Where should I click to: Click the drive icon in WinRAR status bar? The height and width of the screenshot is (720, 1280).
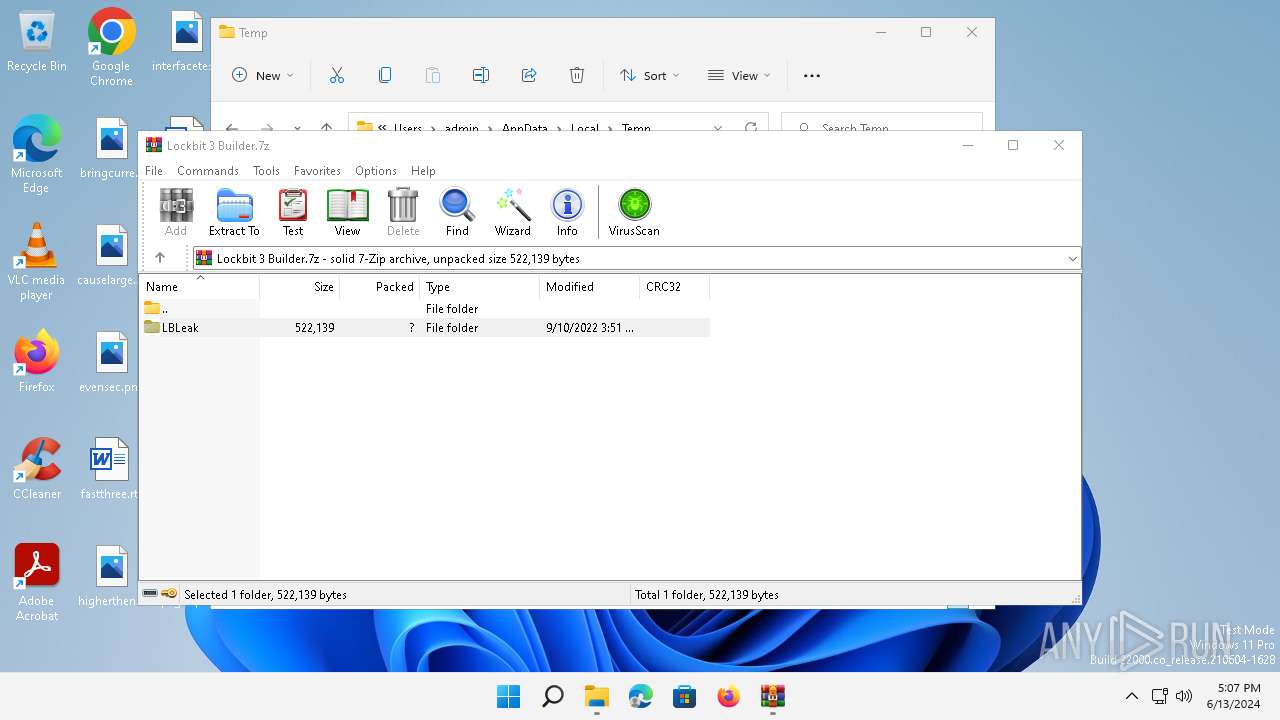(x=150, y=594)
